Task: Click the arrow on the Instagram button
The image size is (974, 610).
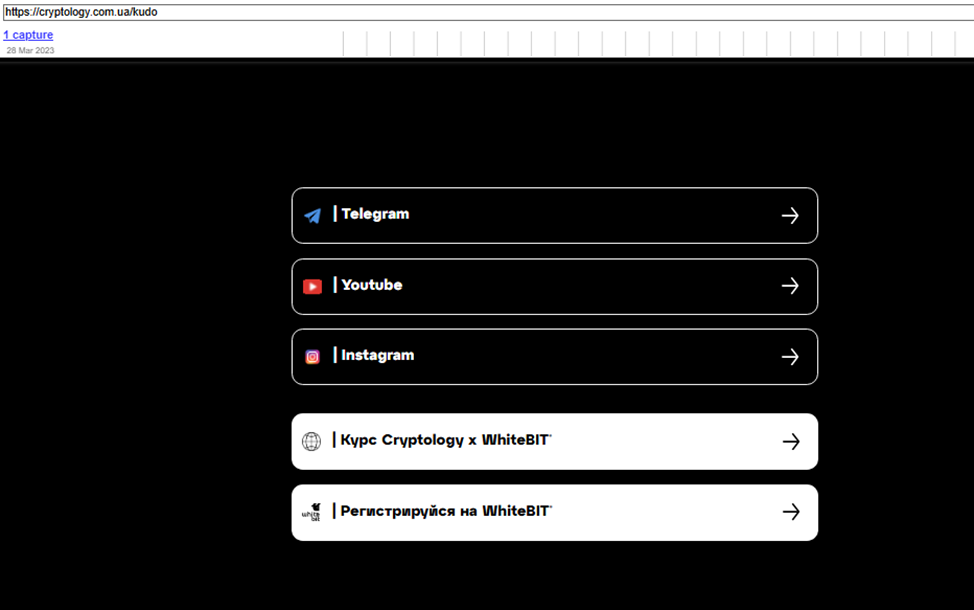Action: 790,357
